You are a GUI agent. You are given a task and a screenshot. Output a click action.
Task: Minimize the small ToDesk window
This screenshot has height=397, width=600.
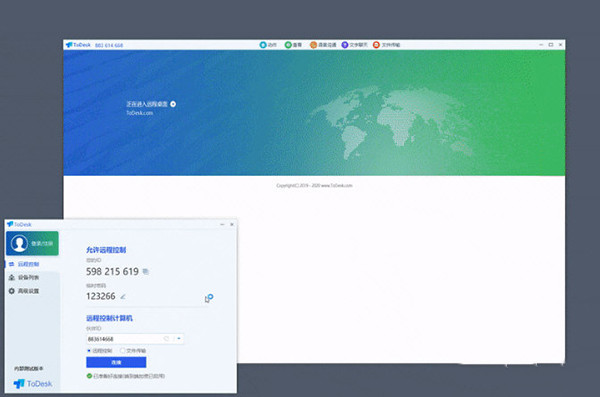[222, 224]
